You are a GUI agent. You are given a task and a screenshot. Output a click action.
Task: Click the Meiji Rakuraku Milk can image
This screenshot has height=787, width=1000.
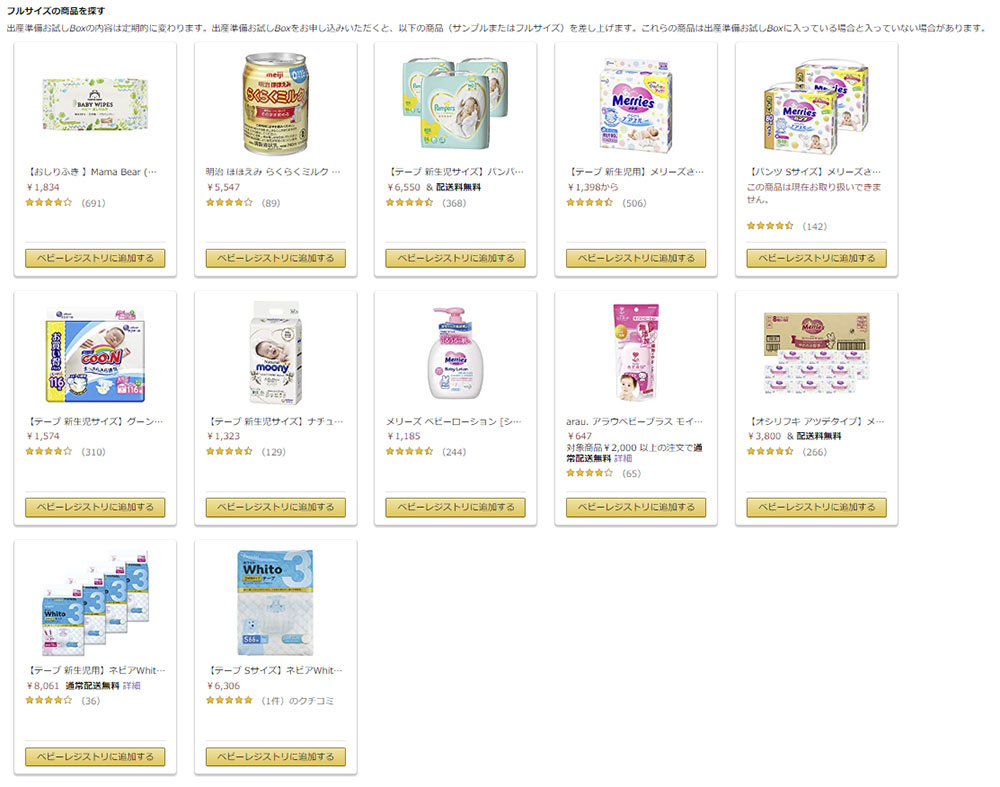[276, 104]
